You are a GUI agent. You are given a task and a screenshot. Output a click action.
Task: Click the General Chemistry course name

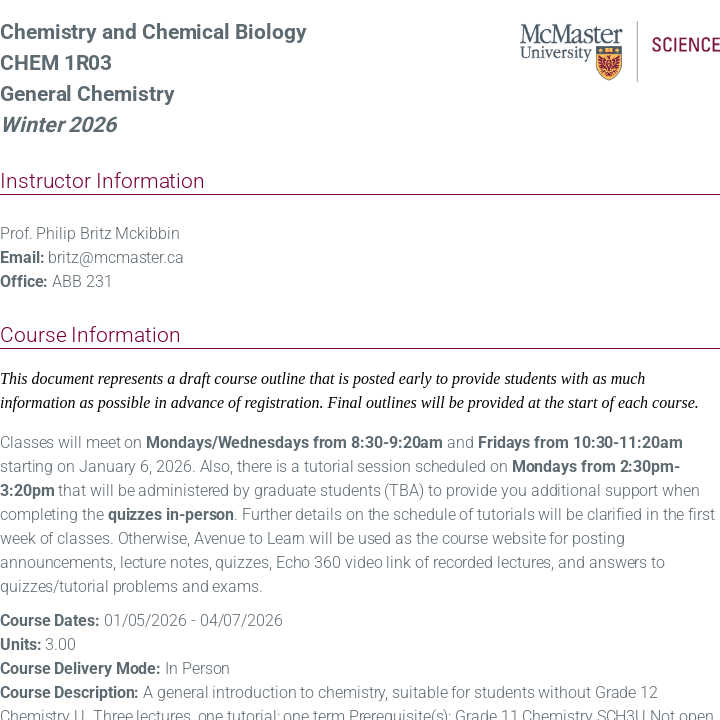pos(87,94)
